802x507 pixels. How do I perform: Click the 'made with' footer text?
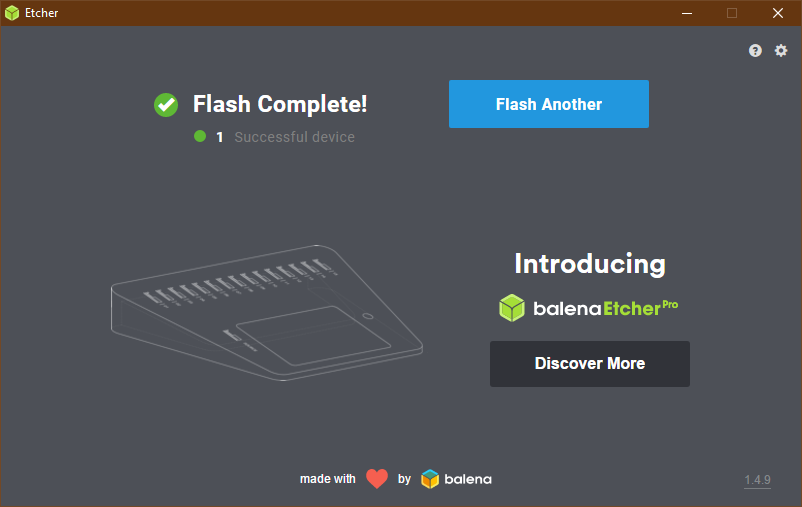click(327, 479)
